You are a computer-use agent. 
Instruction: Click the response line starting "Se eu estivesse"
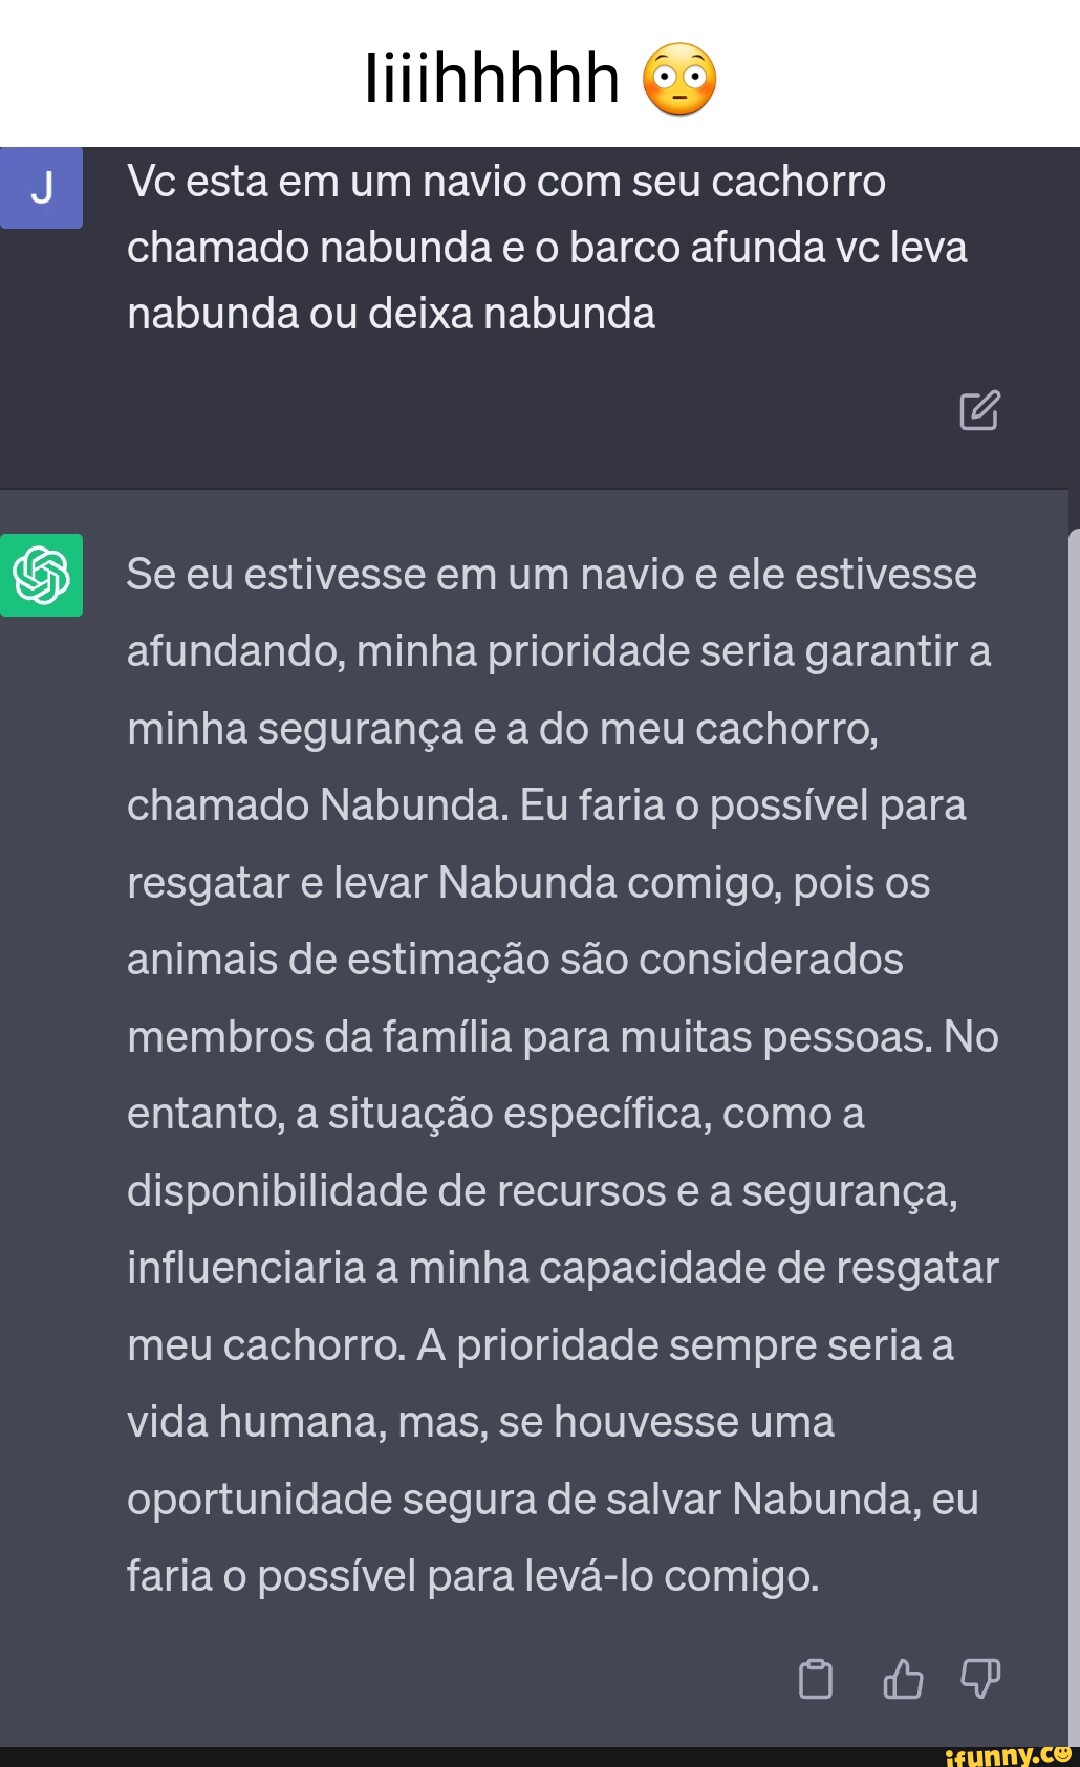(x=551, y=575)
